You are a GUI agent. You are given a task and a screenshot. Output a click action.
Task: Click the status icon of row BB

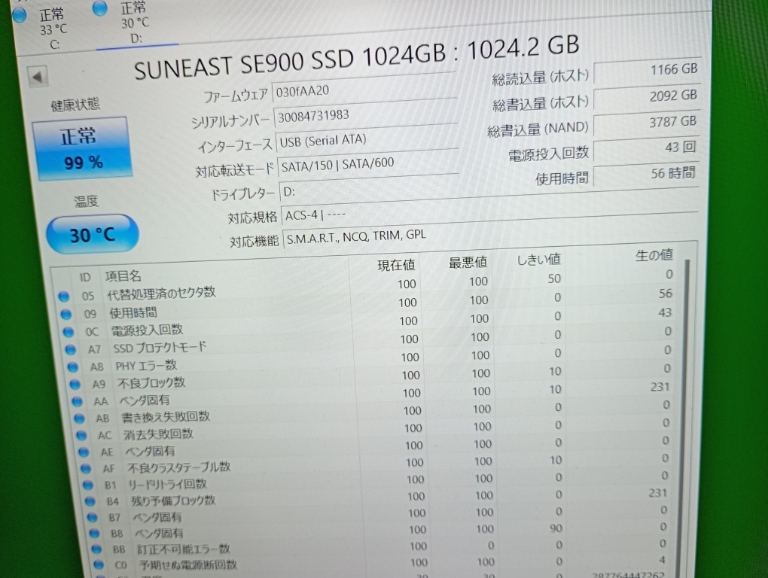(x=96, y=549)
